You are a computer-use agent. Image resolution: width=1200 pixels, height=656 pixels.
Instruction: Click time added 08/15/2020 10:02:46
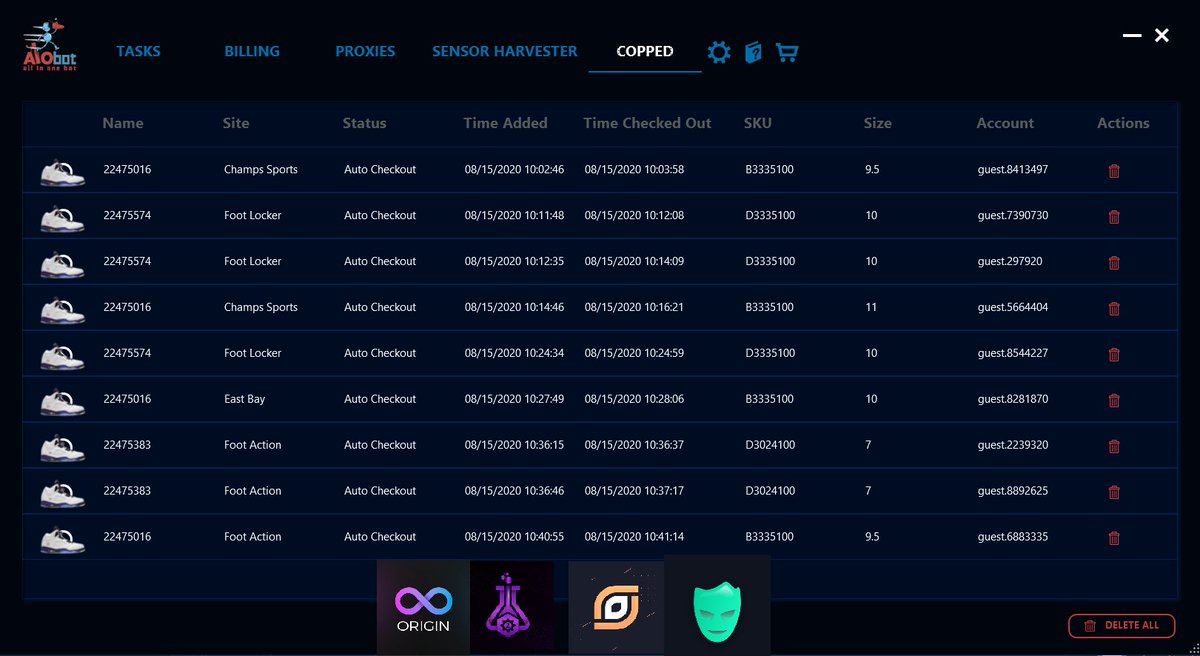click(x=514, y=169)
